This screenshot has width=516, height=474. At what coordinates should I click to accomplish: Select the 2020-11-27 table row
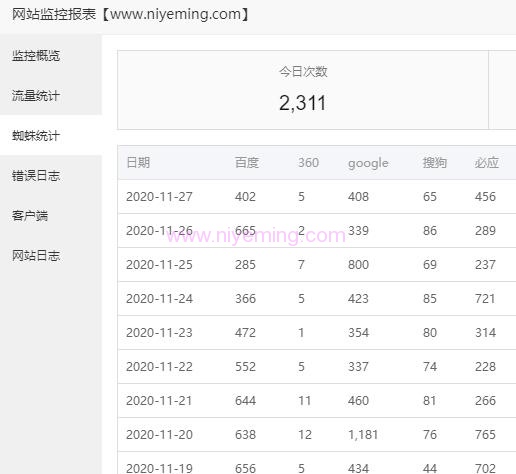(x=317, y=197)
